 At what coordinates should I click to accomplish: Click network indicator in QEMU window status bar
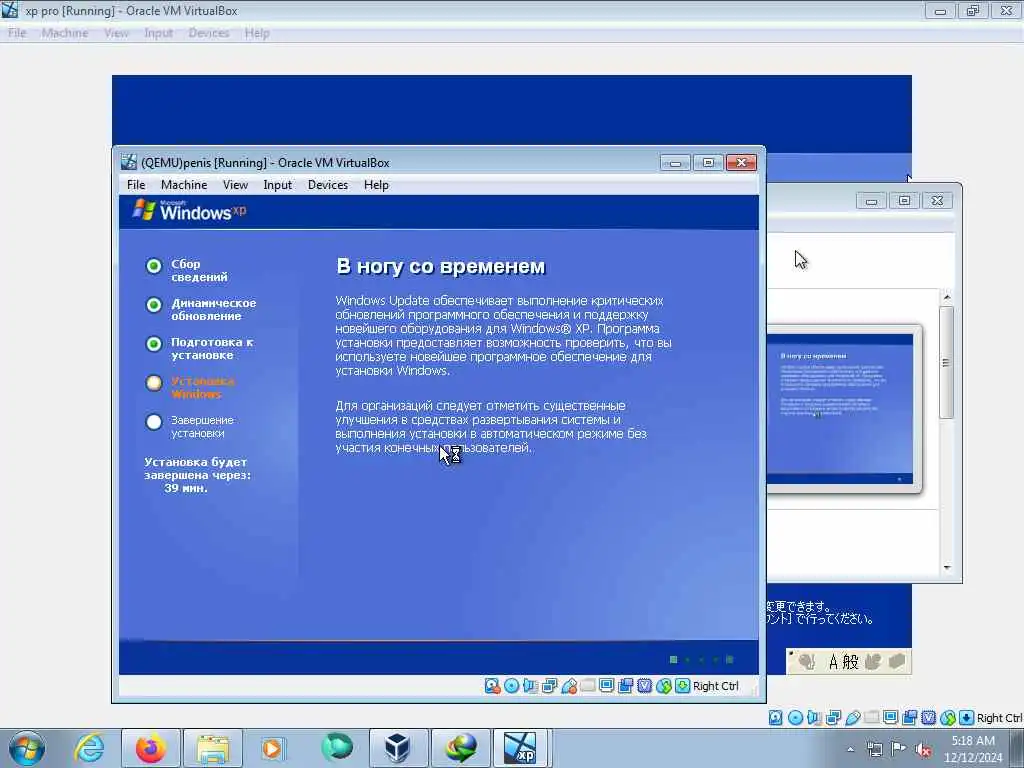tap(549, 686)
